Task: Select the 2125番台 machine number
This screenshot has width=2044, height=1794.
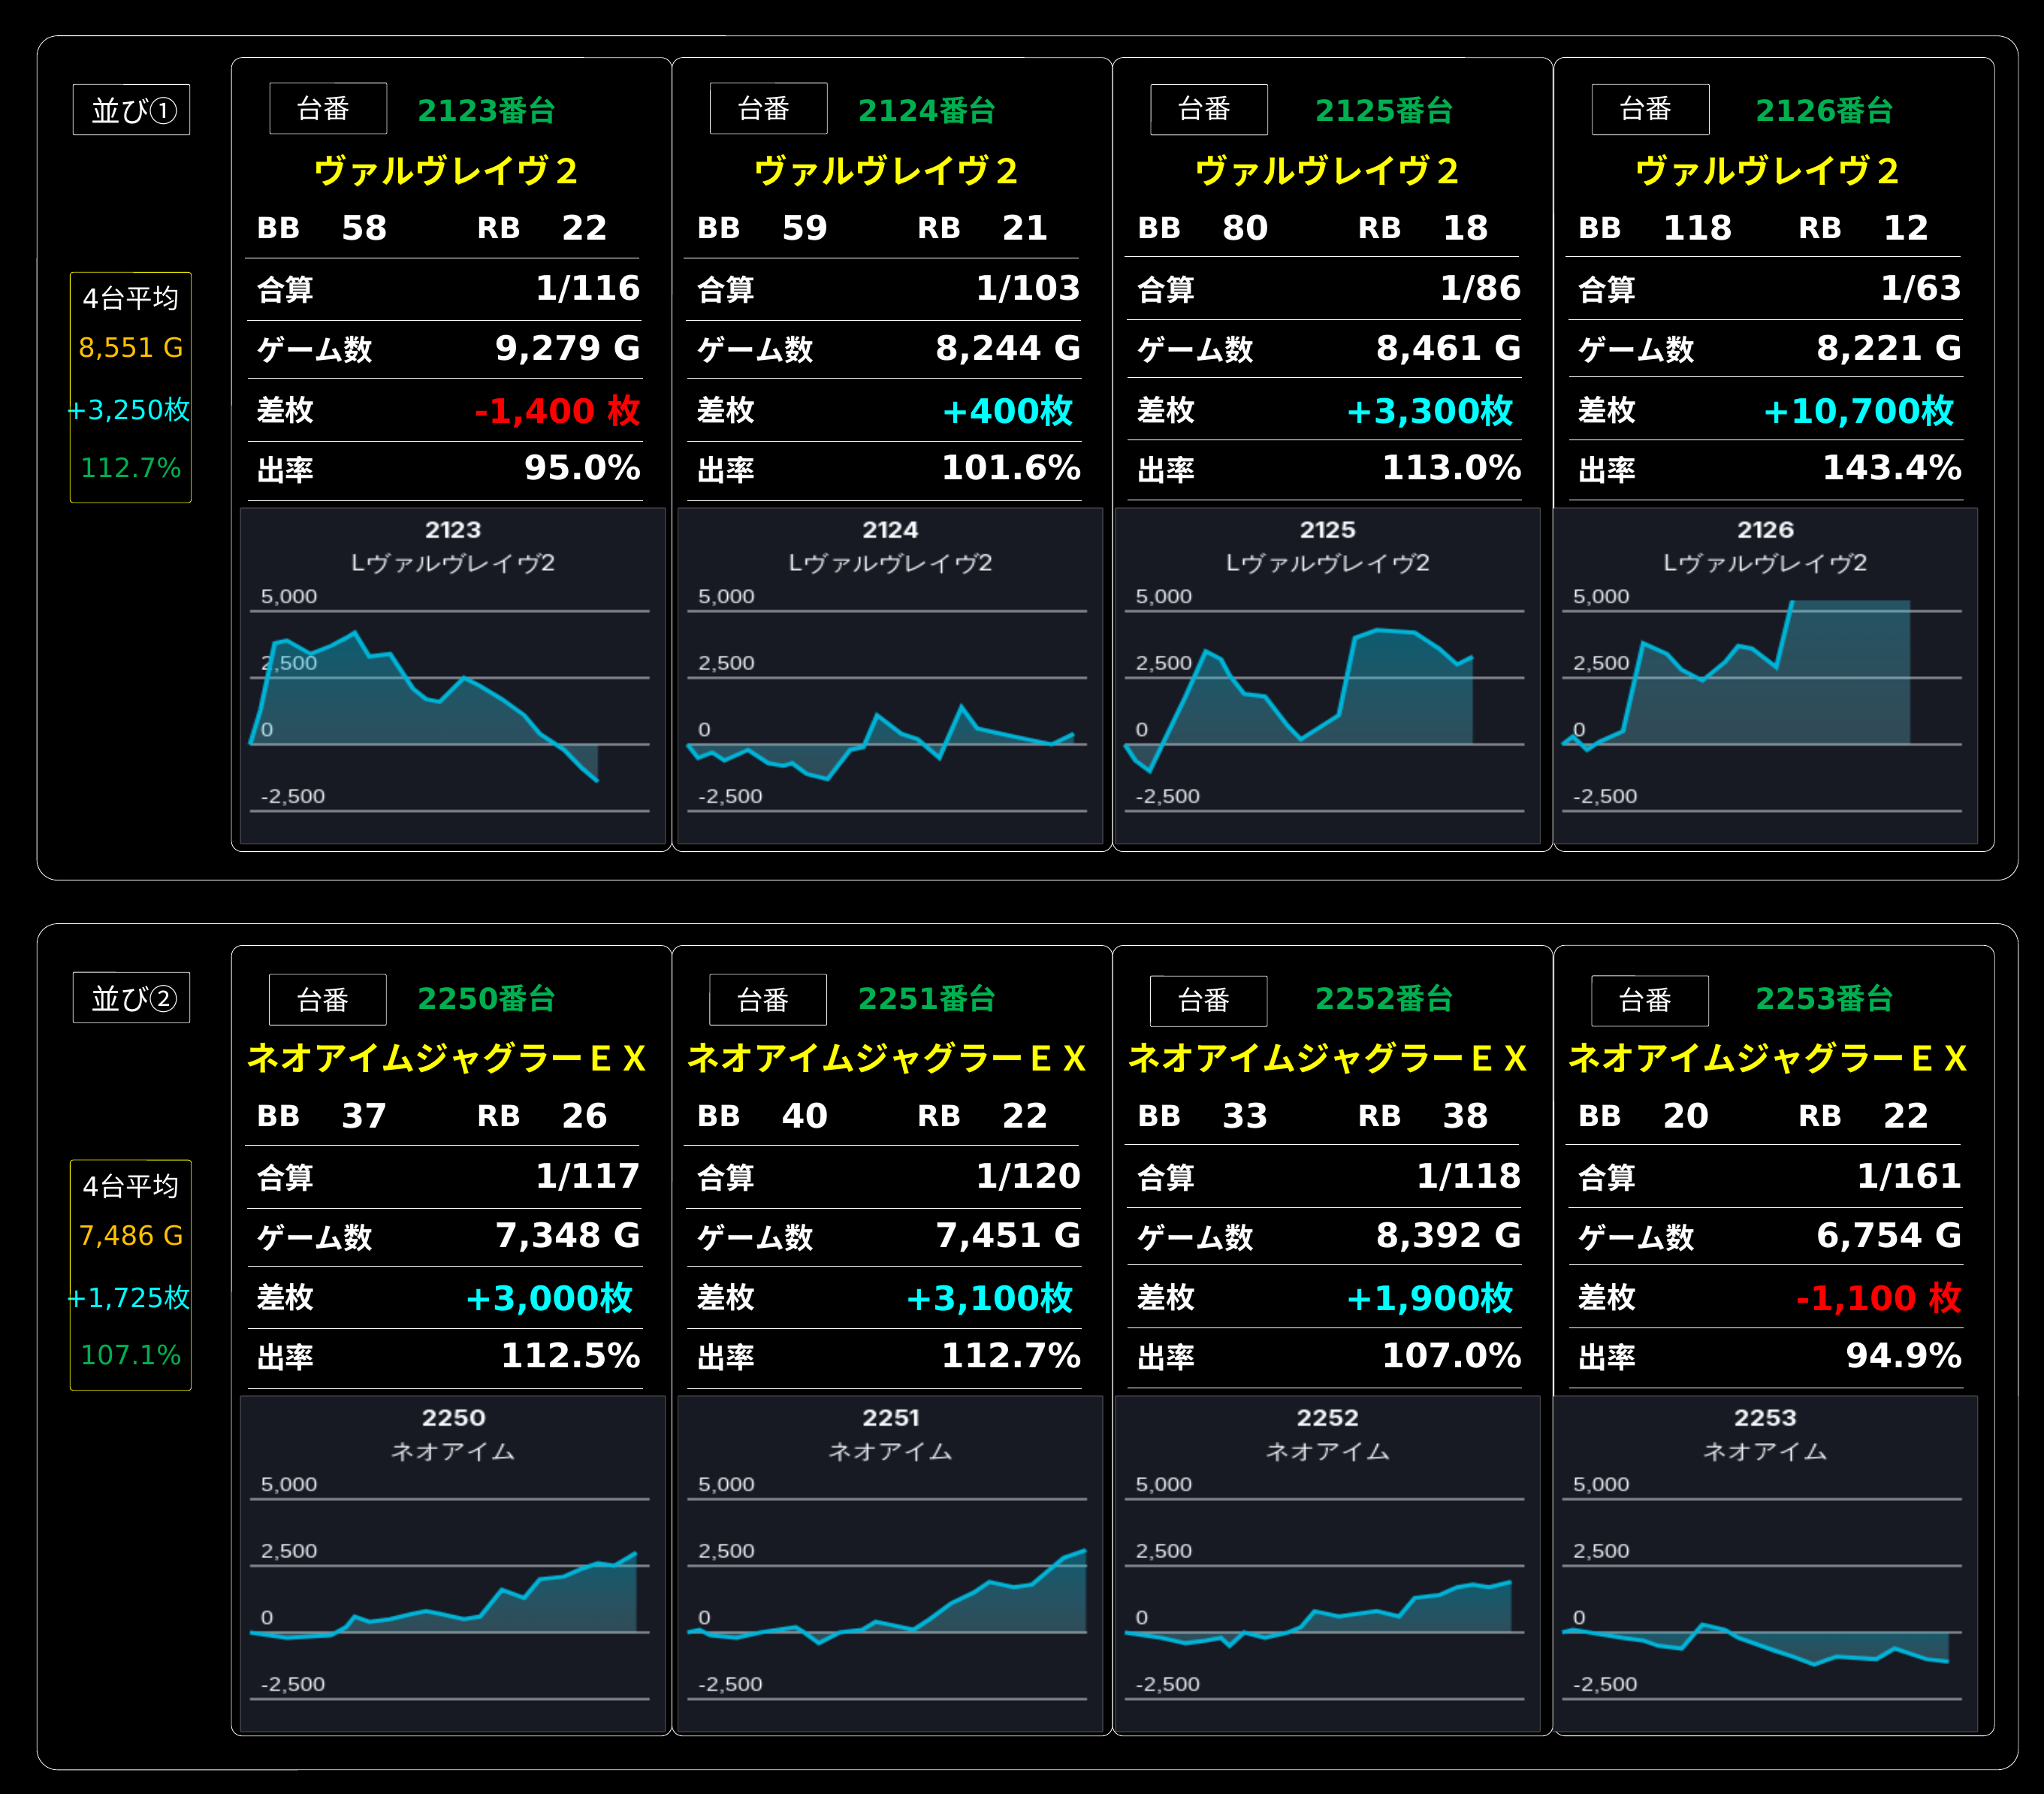Action: click(x=1384, y=110)
